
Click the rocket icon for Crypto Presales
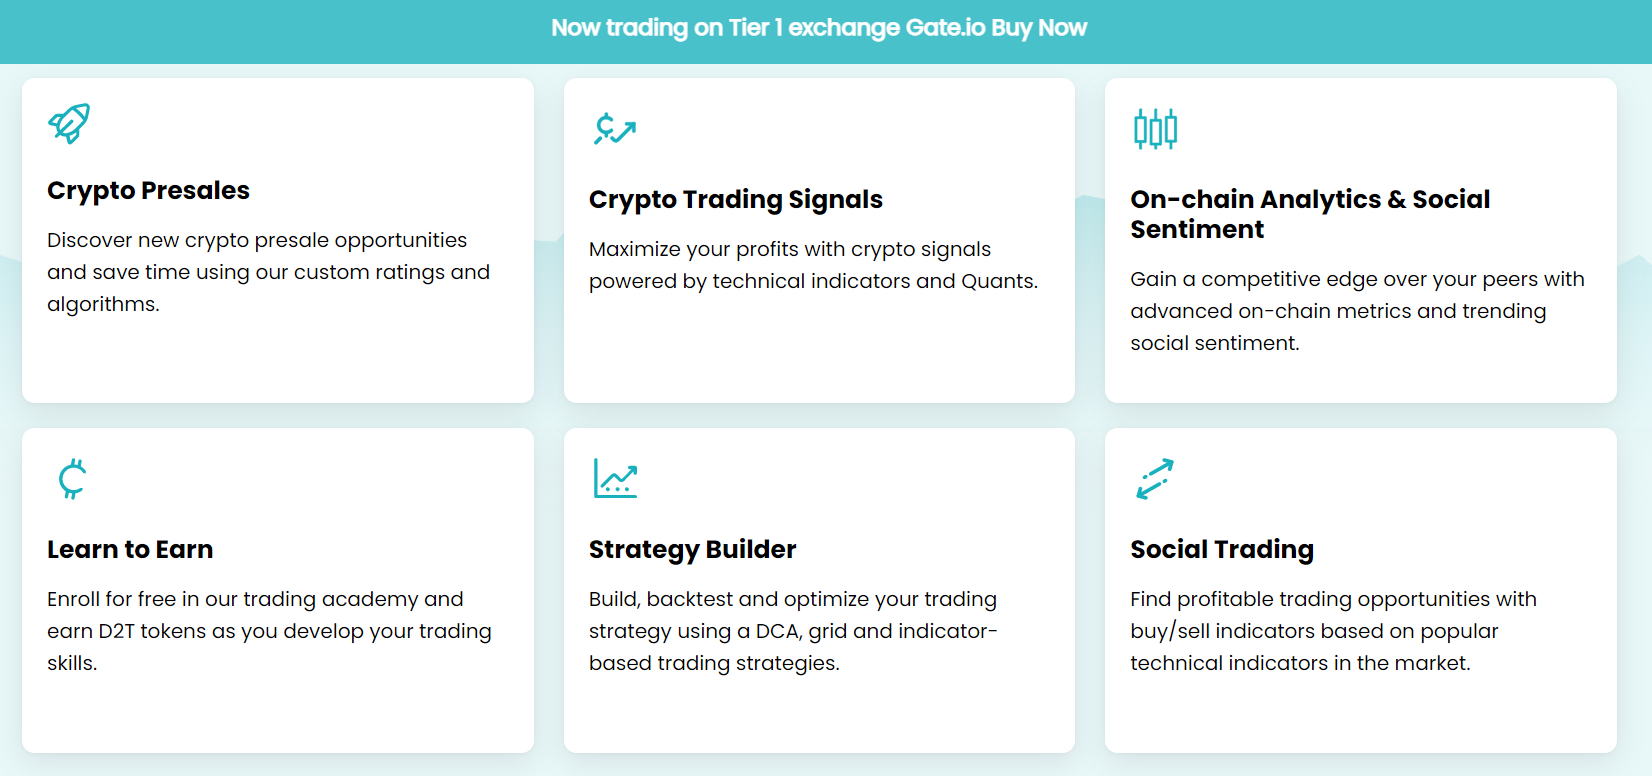(69, 124)
